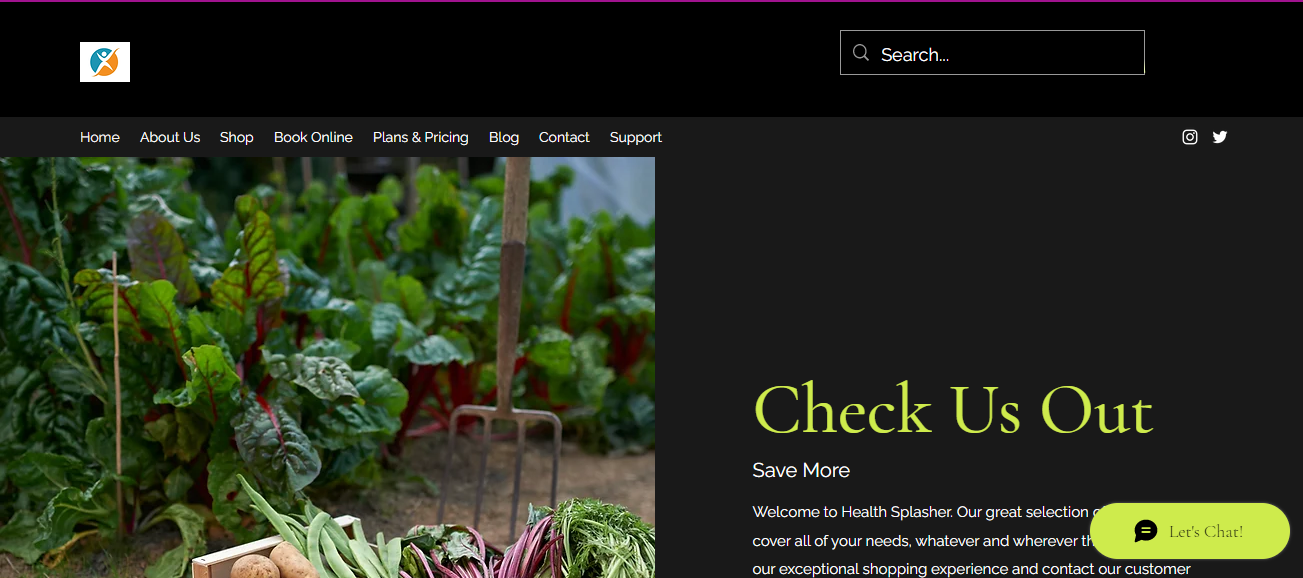
Task: Click the vegetable garden hero image
Action: (x=327, y=367)
